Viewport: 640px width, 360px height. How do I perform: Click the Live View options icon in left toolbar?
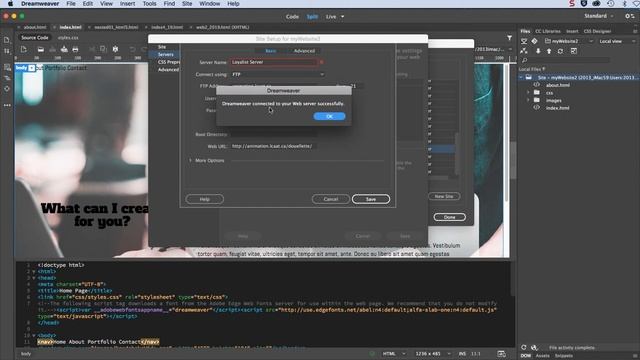point(7,67)
